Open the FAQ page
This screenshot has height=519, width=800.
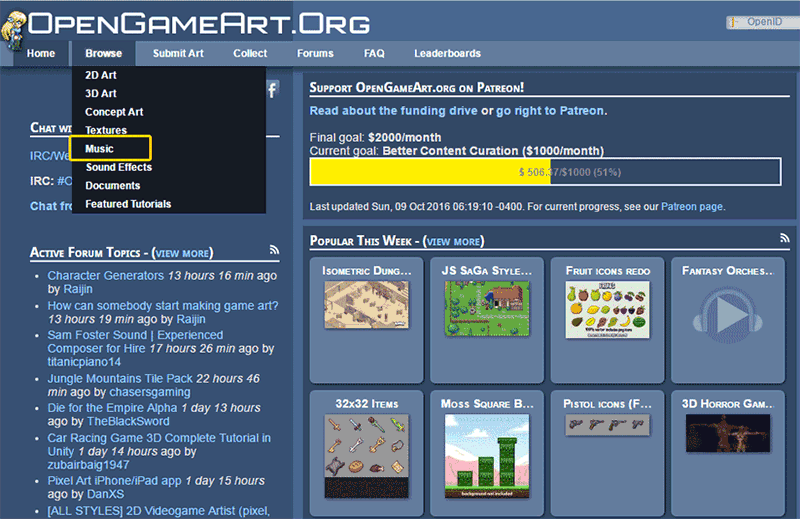click(x=374, y=54)
